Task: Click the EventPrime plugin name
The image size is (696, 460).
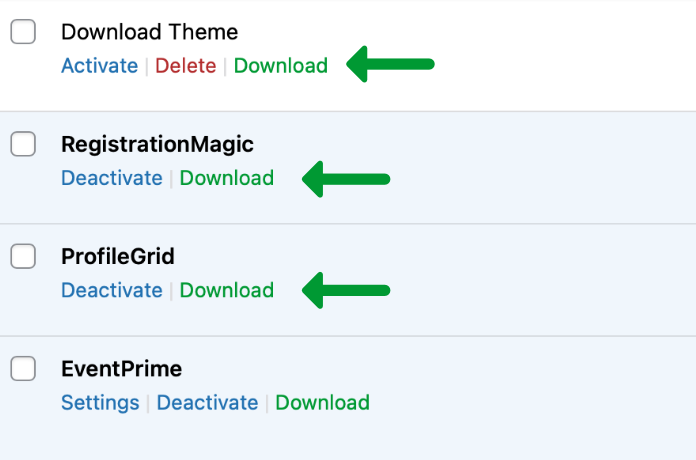Action: point(121,368)
